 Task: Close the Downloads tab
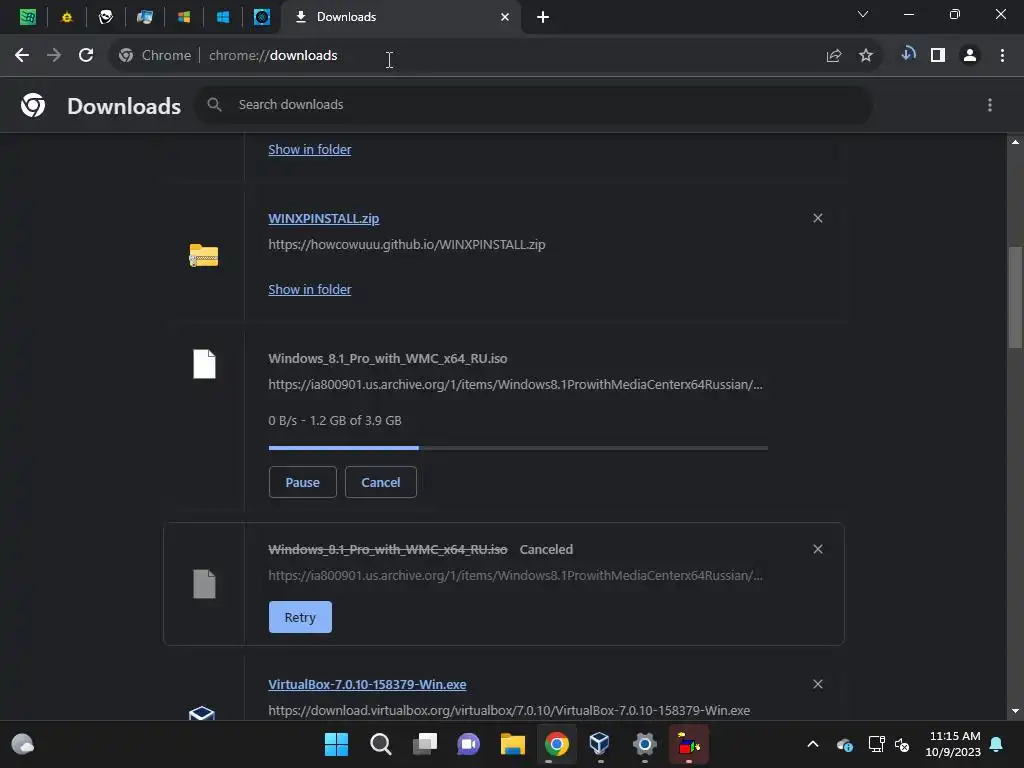(x=505, y=17)
